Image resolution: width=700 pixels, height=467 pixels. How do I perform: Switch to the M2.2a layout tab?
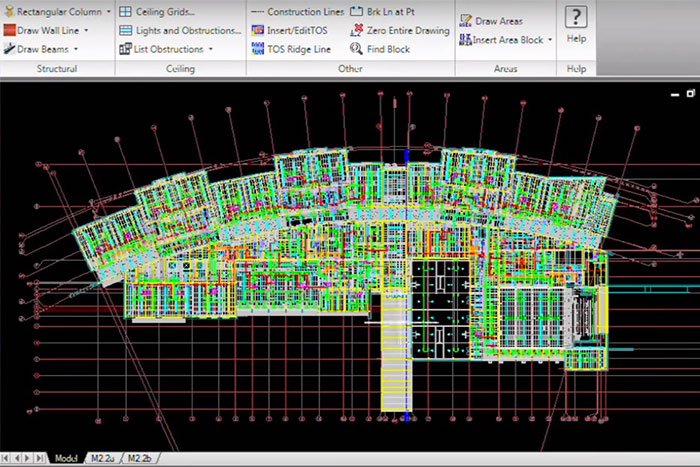[103, 459]
